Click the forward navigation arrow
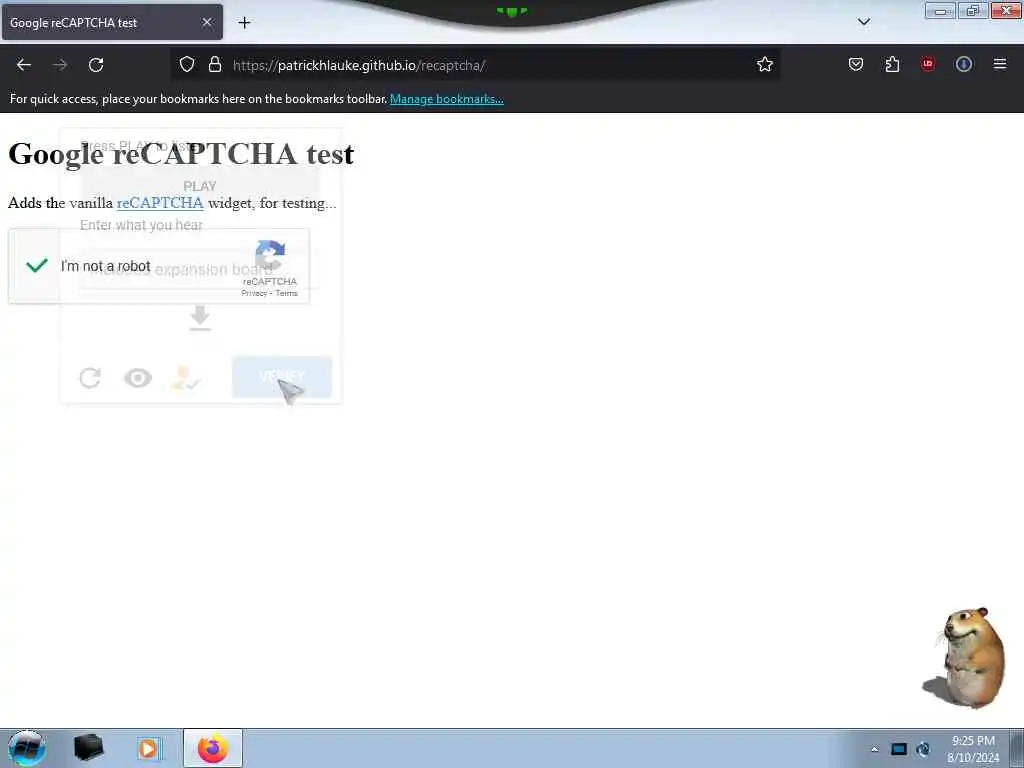 tap(60, 65)
